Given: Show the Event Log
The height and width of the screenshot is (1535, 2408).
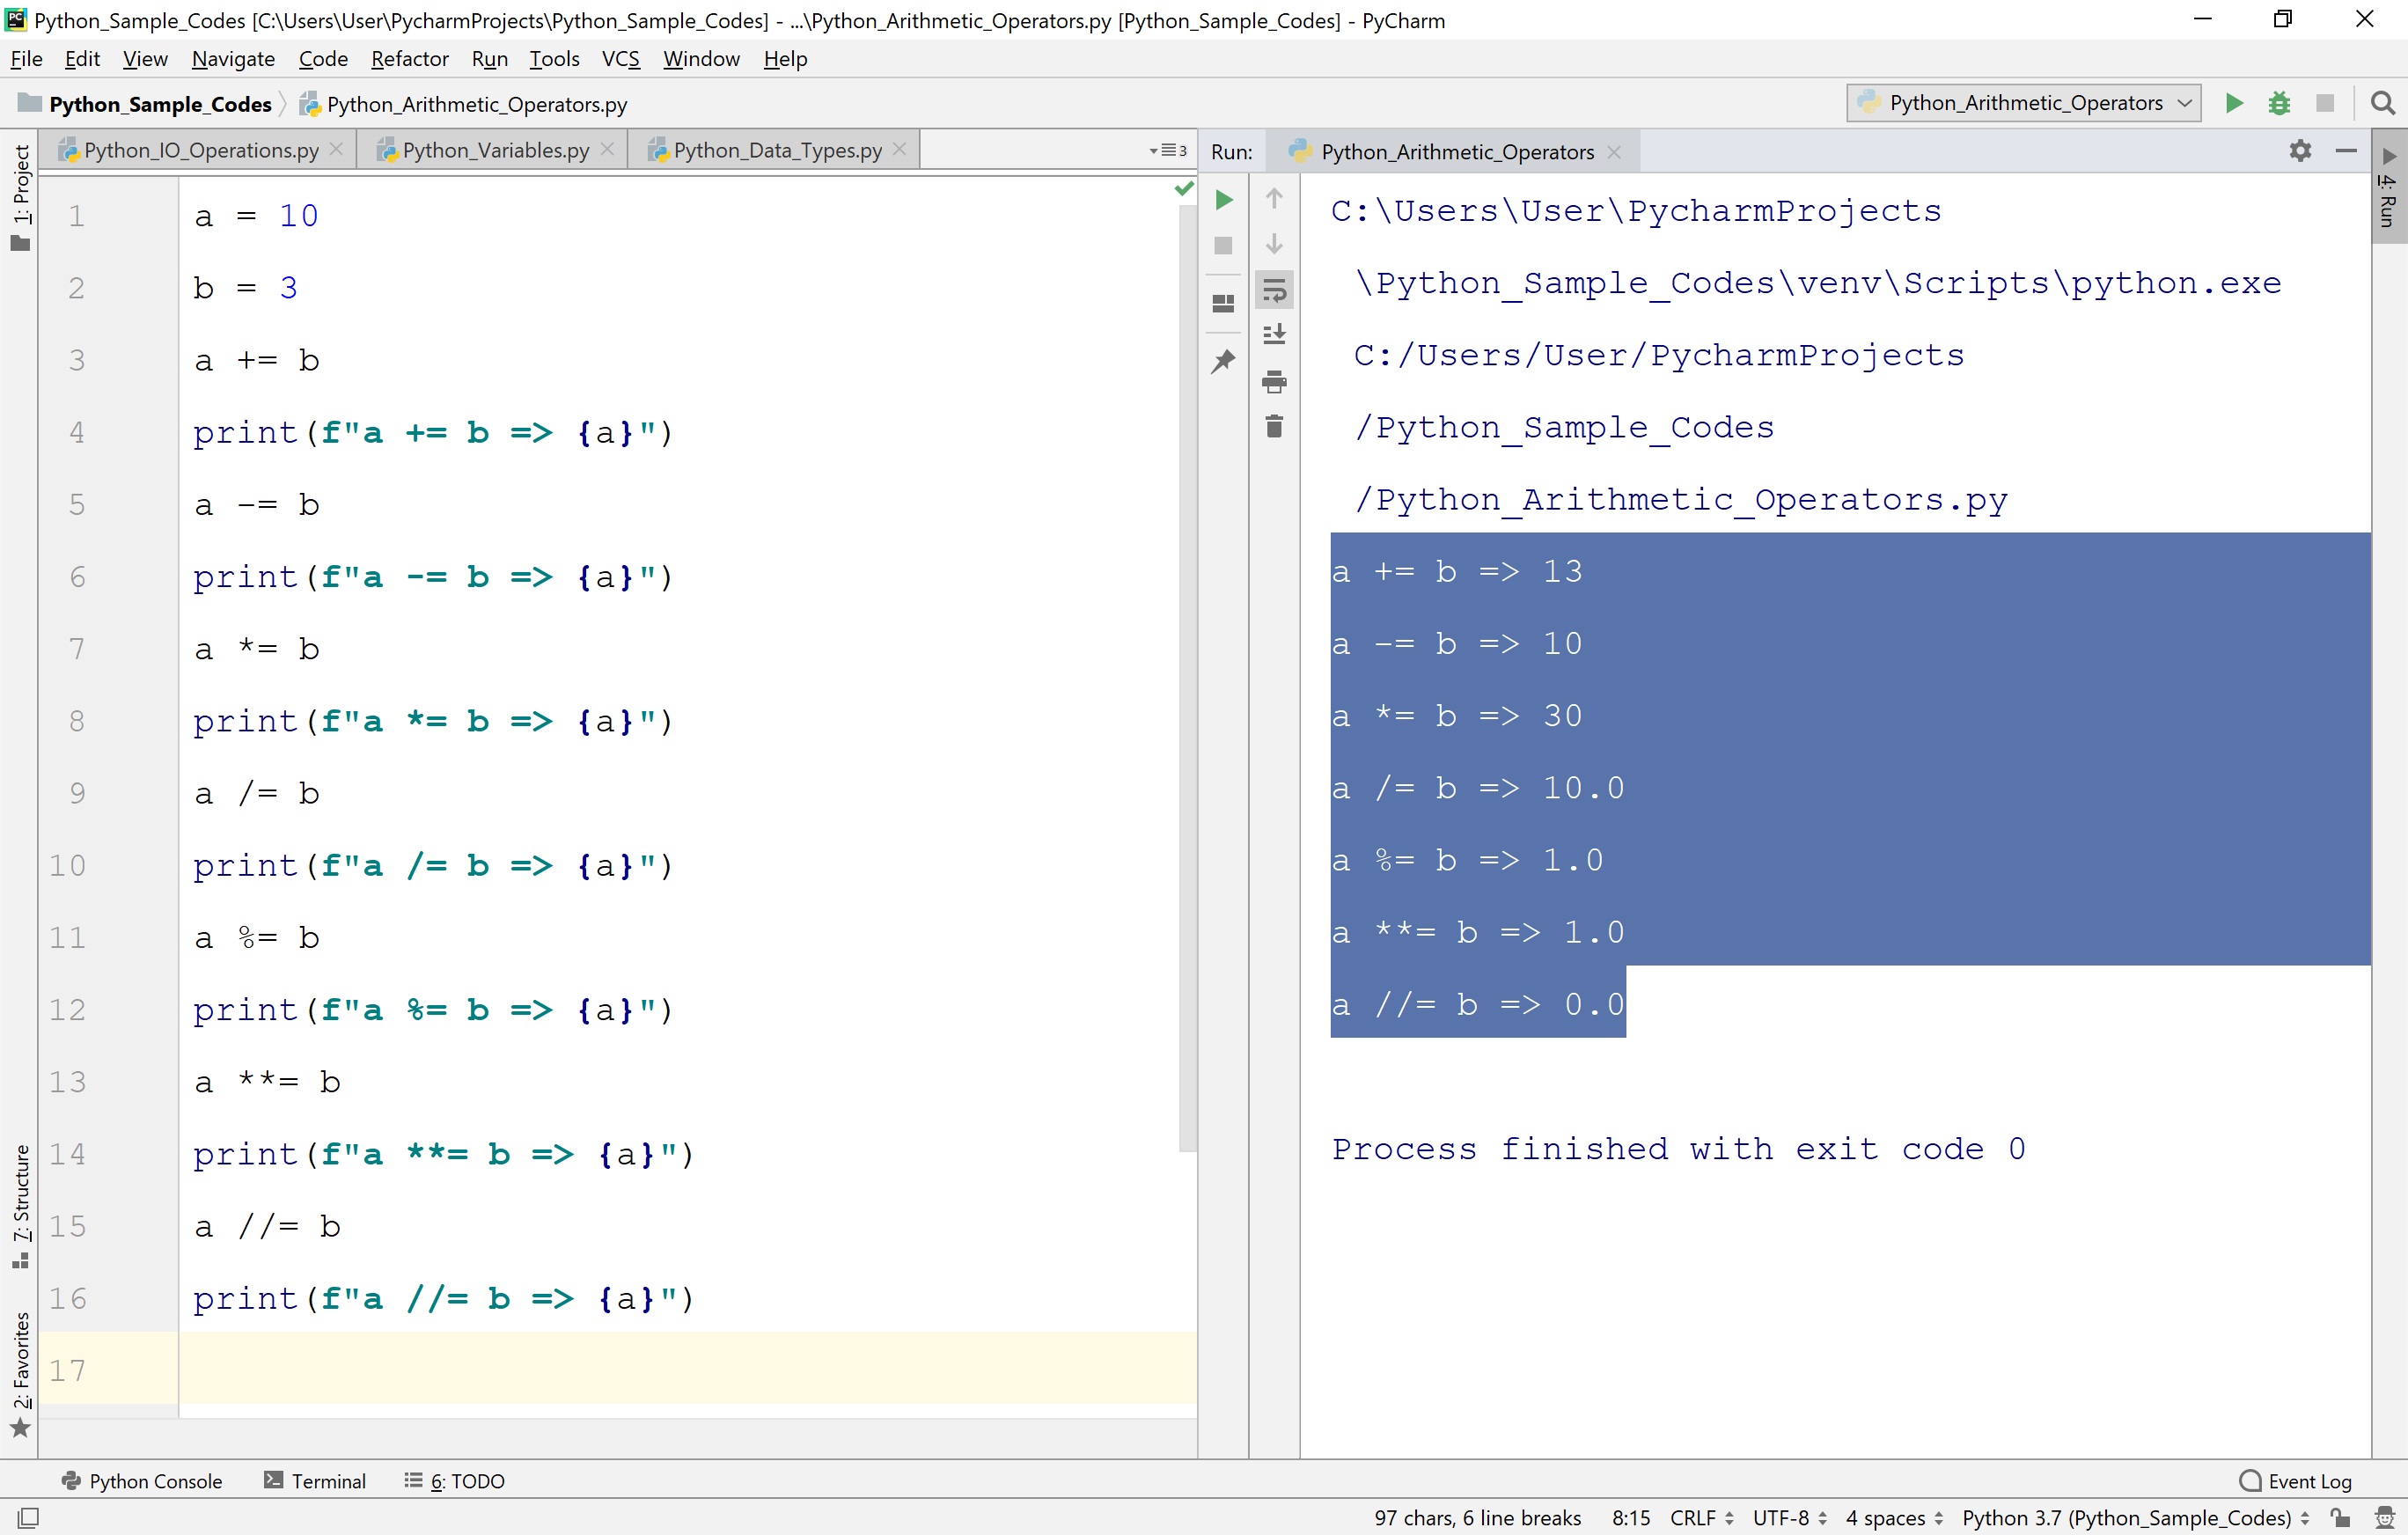Looking at the screenshot, I should 2295,1481.
